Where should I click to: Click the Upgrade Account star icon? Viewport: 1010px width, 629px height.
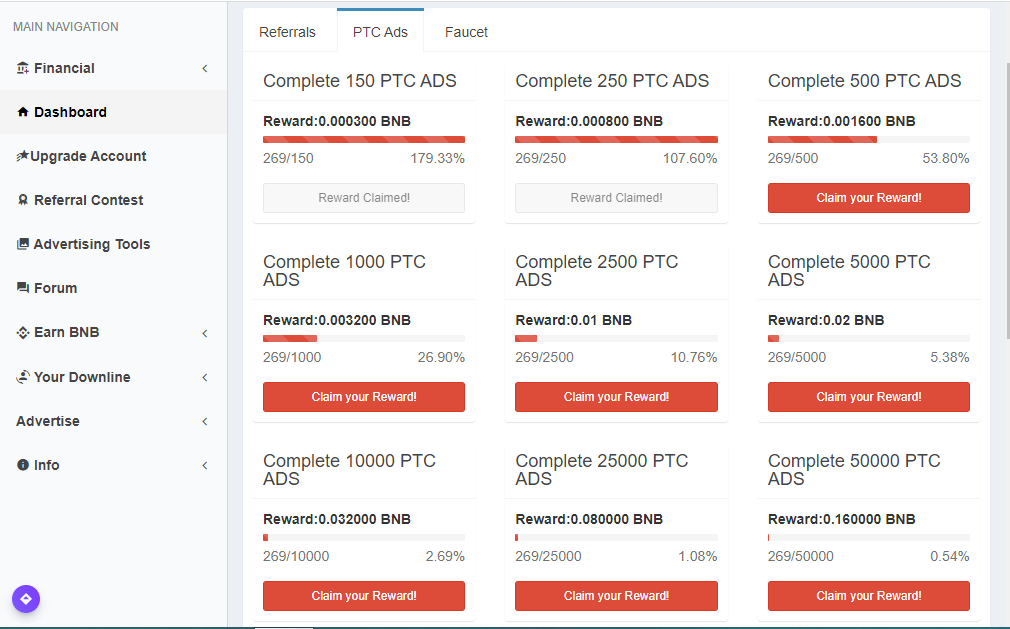coord(22,156)
